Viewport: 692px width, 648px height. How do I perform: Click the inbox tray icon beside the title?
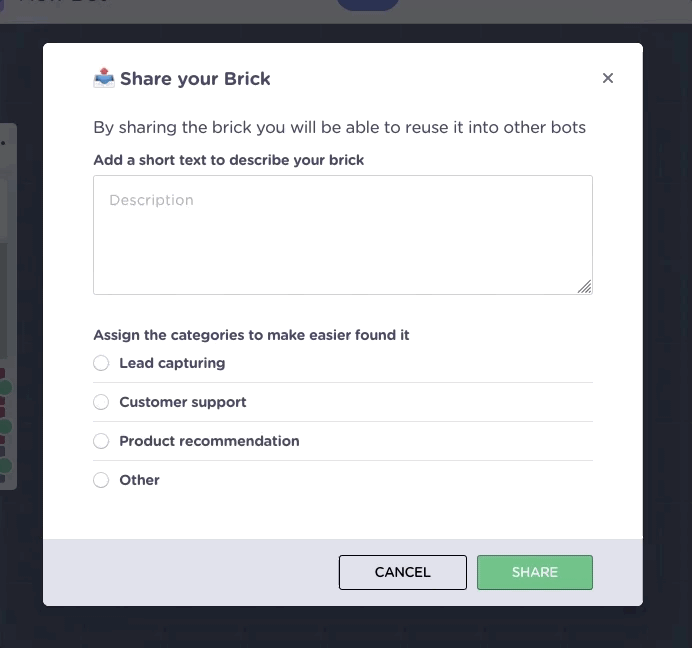tap(104, 78)
